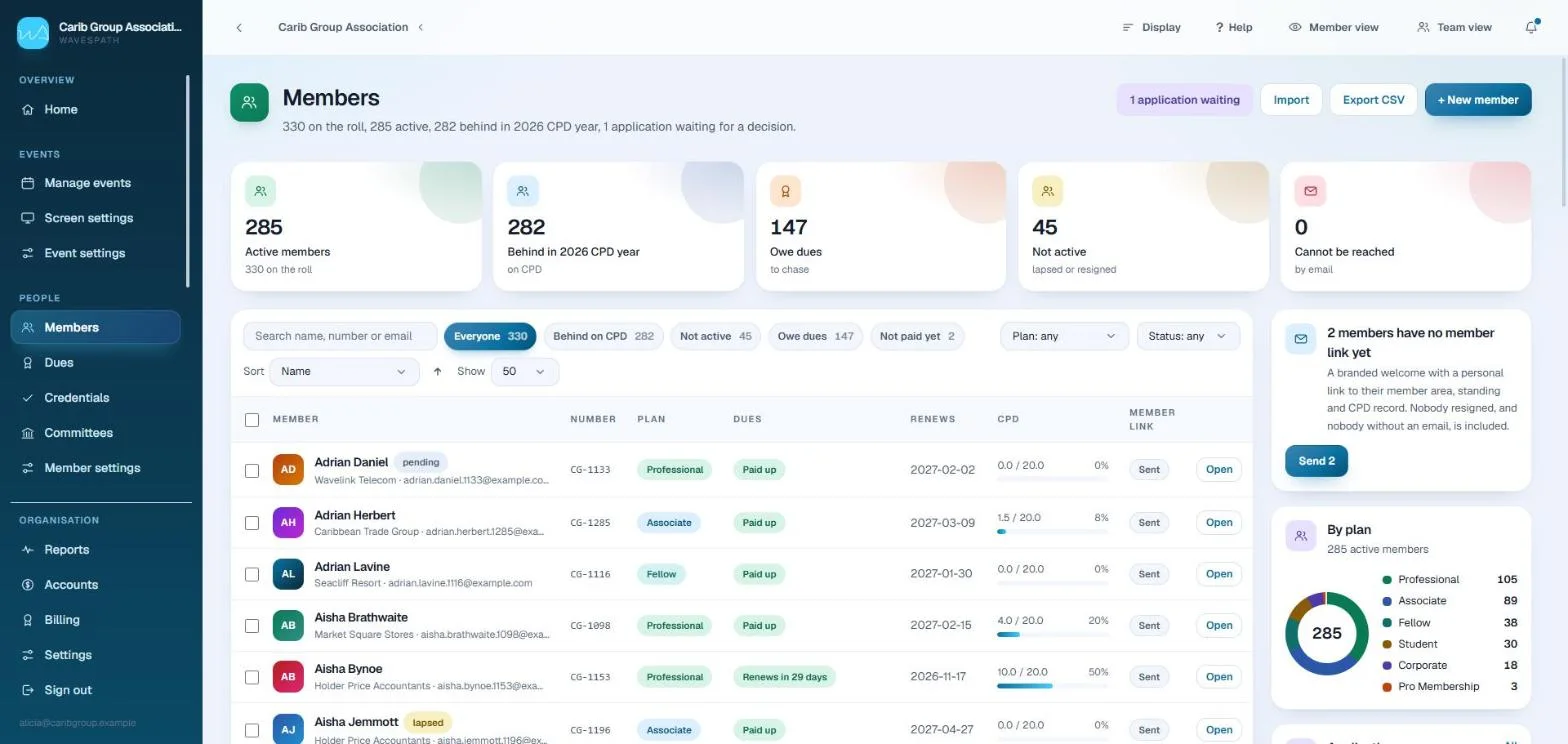Image resolution: width=1568 pixels, height=744 pixels.
Task: Toggle the ascending sort arrow
Action: point(437,371)
